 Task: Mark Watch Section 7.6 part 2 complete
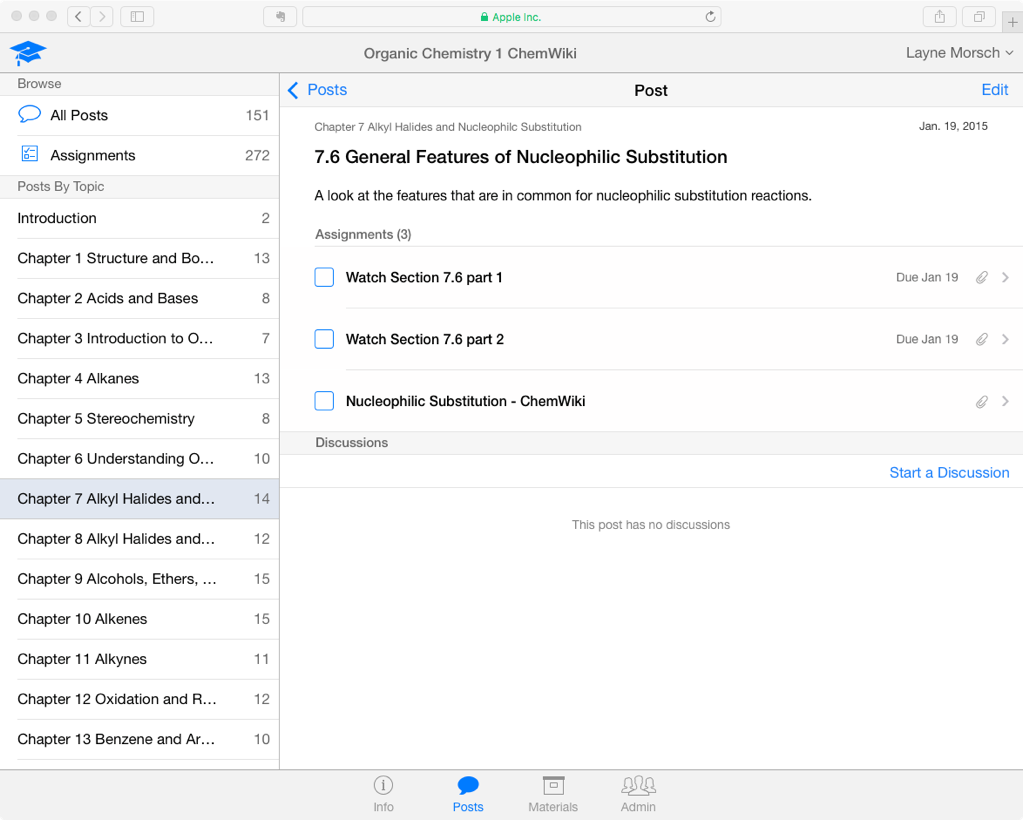pos(324,339)
